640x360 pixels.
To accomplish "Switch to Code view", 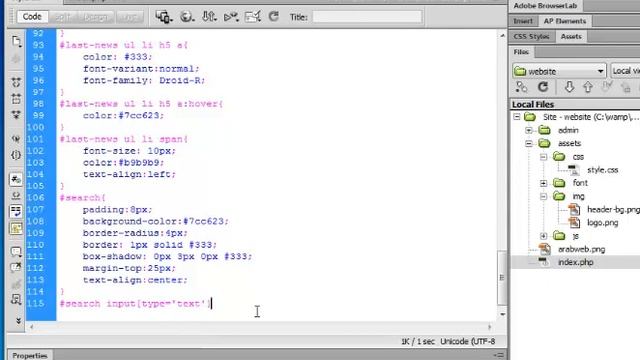I will pos(32,17).
